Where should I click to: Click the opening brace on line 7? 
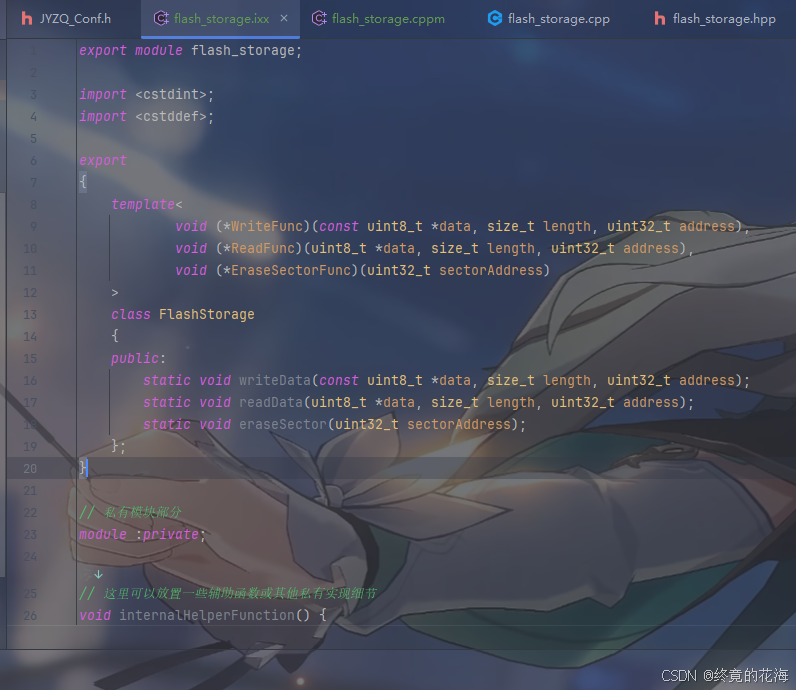tap(83, 182)
